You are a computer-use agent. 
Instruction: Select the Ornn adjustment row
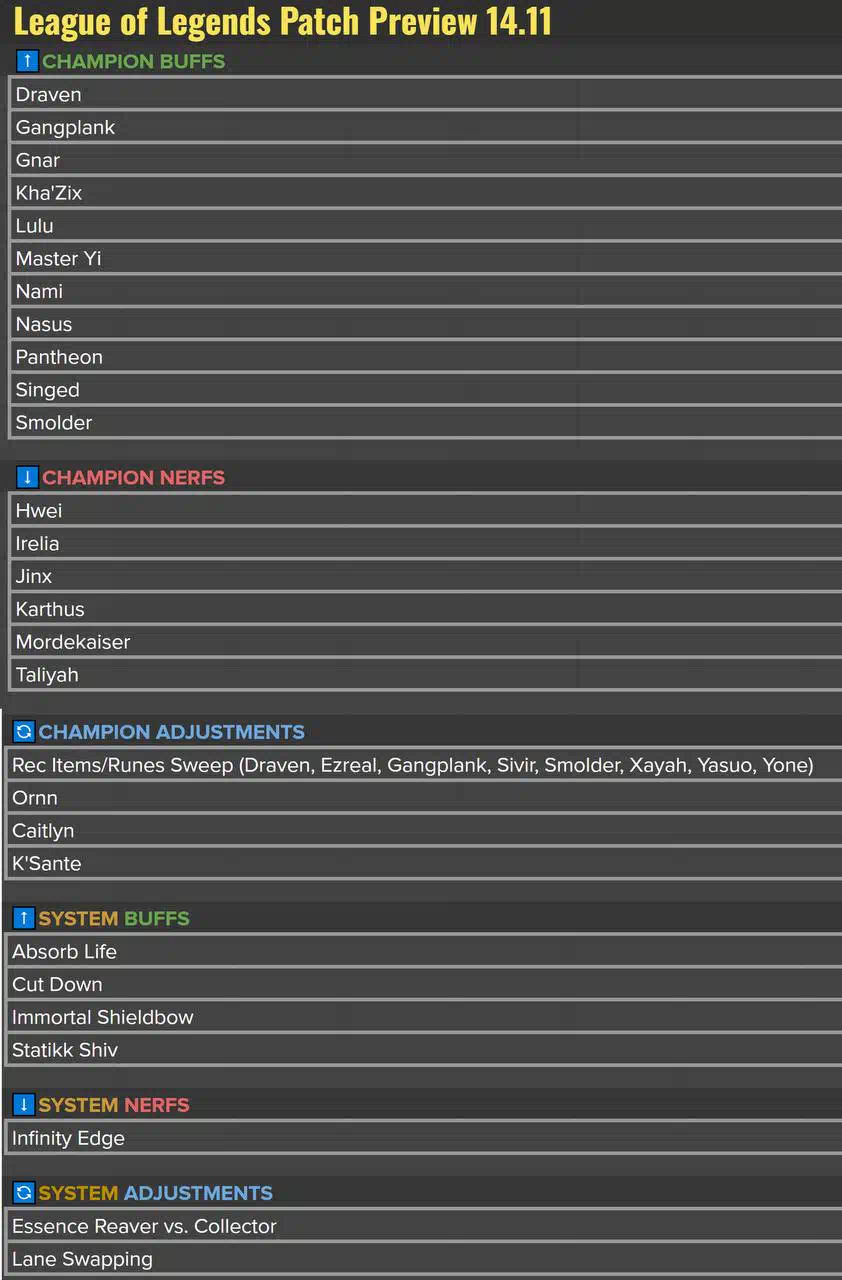click(424, 798)
